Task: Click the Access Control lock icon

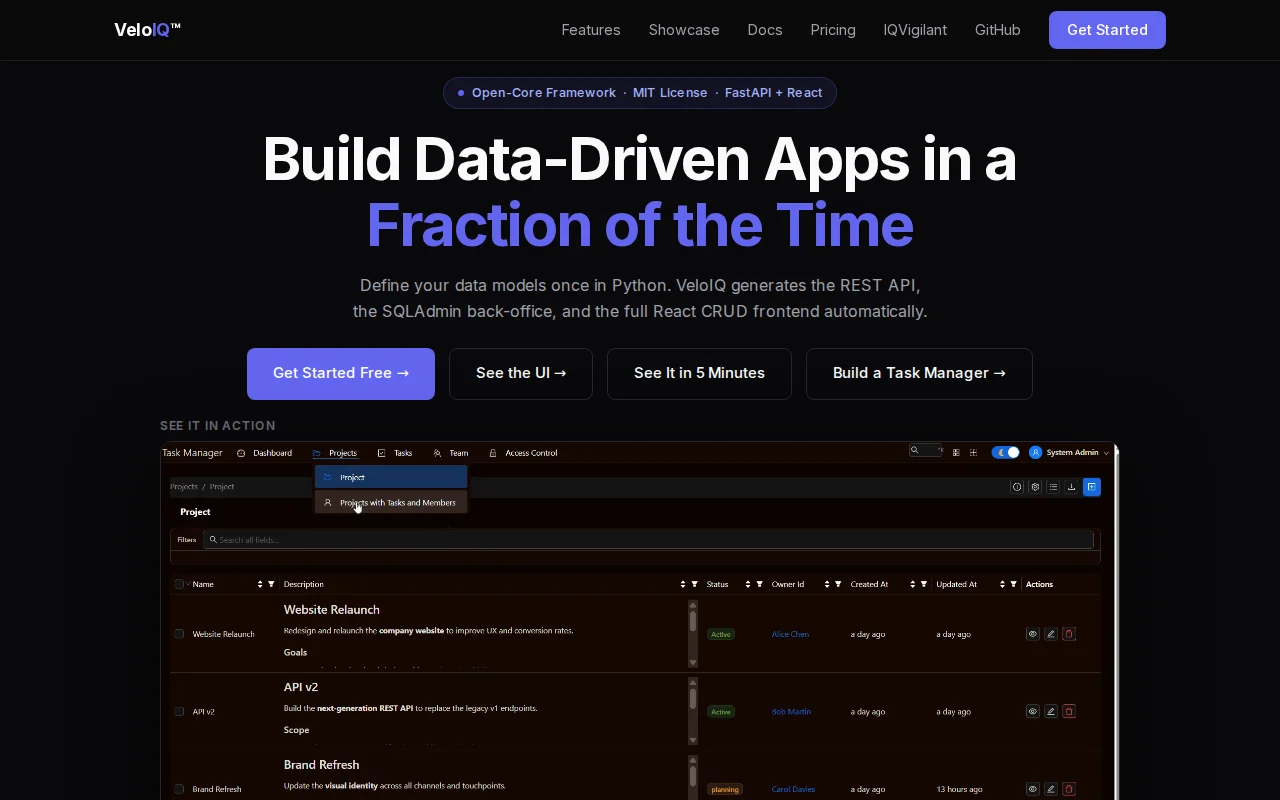Action: [x=493, y=453]
